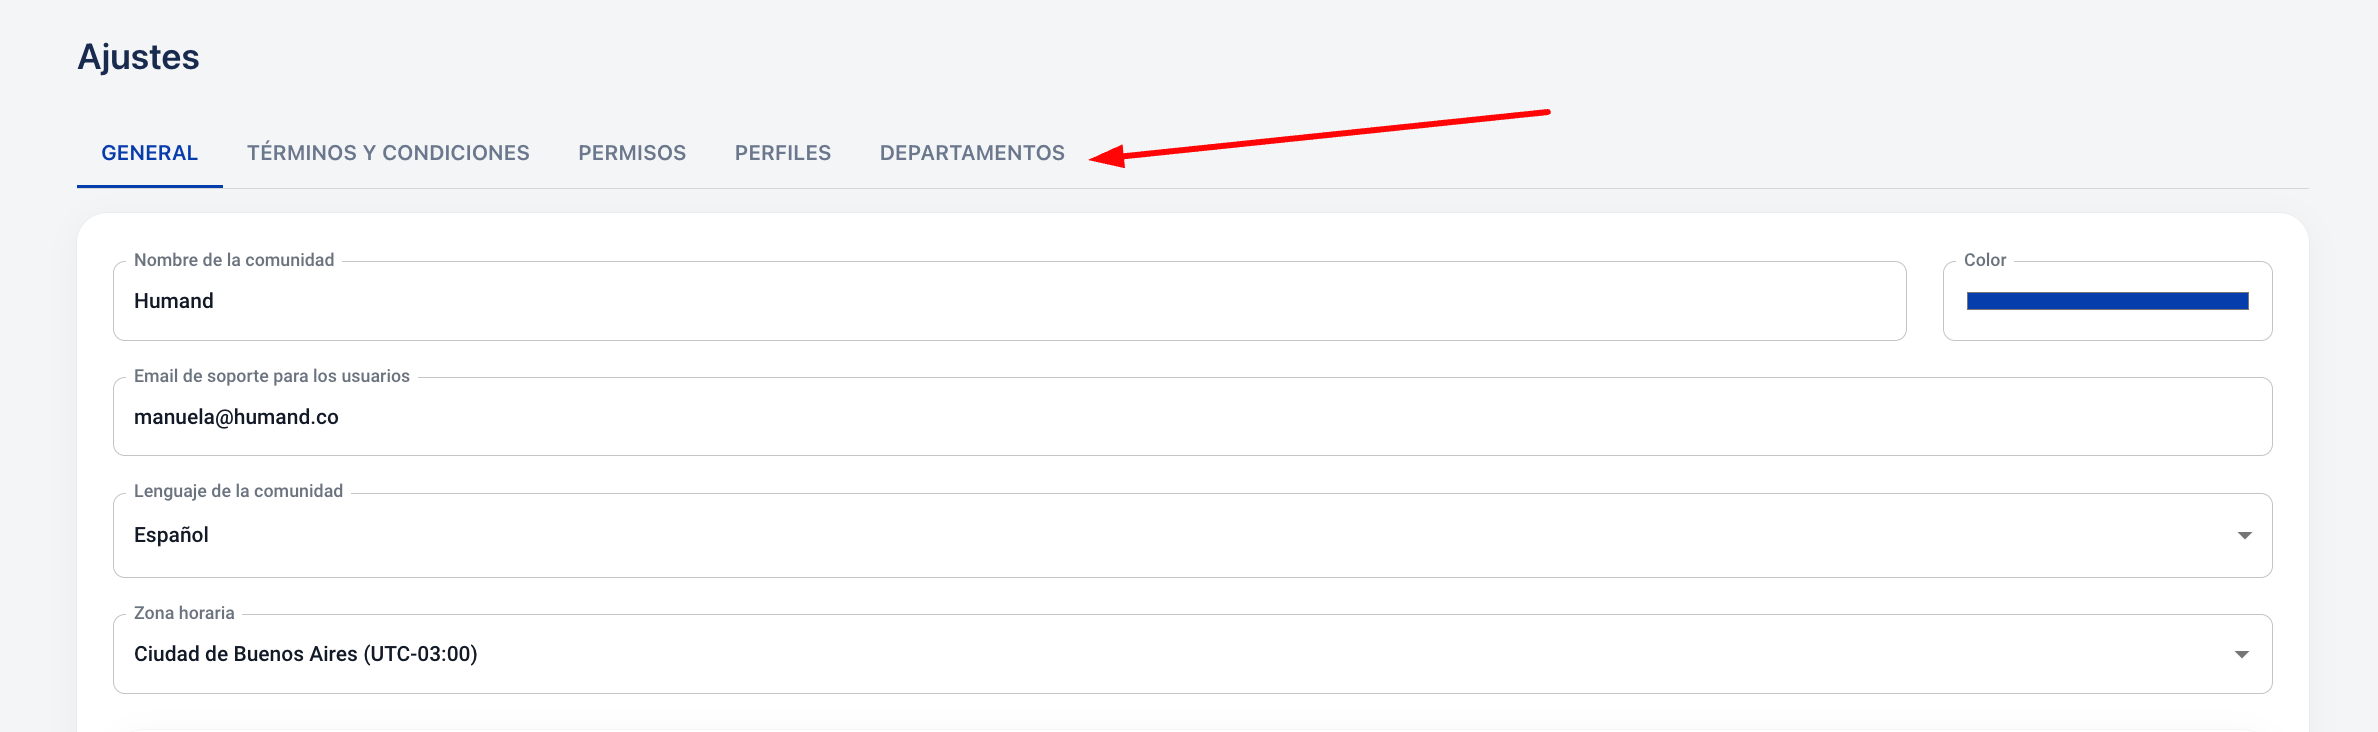This screenshot has height=732, width=2378.
Task: Expand the Lenguaje de la comunidad arrow
Action: click(2244, 536)
